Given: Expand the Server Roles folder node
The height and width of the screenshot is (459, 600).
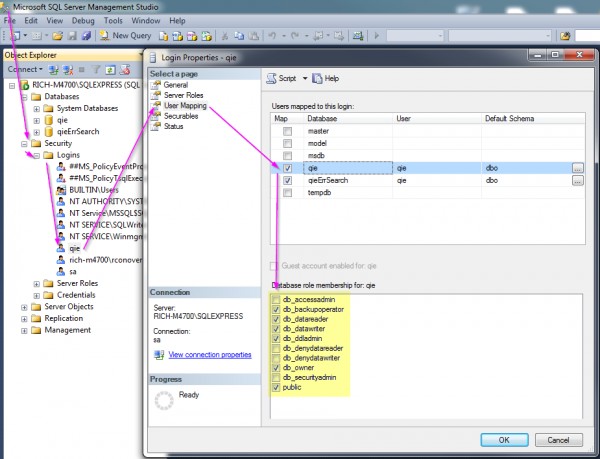Looking at the screenshot, I should (x=36, y=284).
